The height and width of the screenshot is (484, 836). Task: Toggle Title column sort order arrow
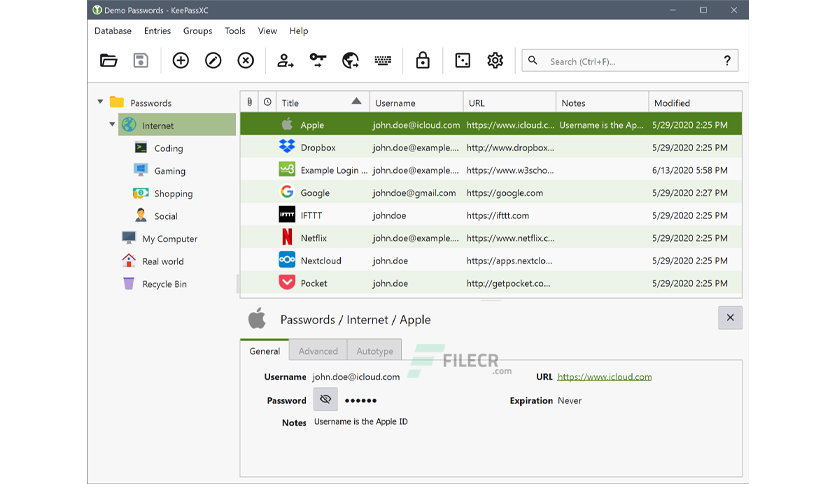click(x=357, y=101)
